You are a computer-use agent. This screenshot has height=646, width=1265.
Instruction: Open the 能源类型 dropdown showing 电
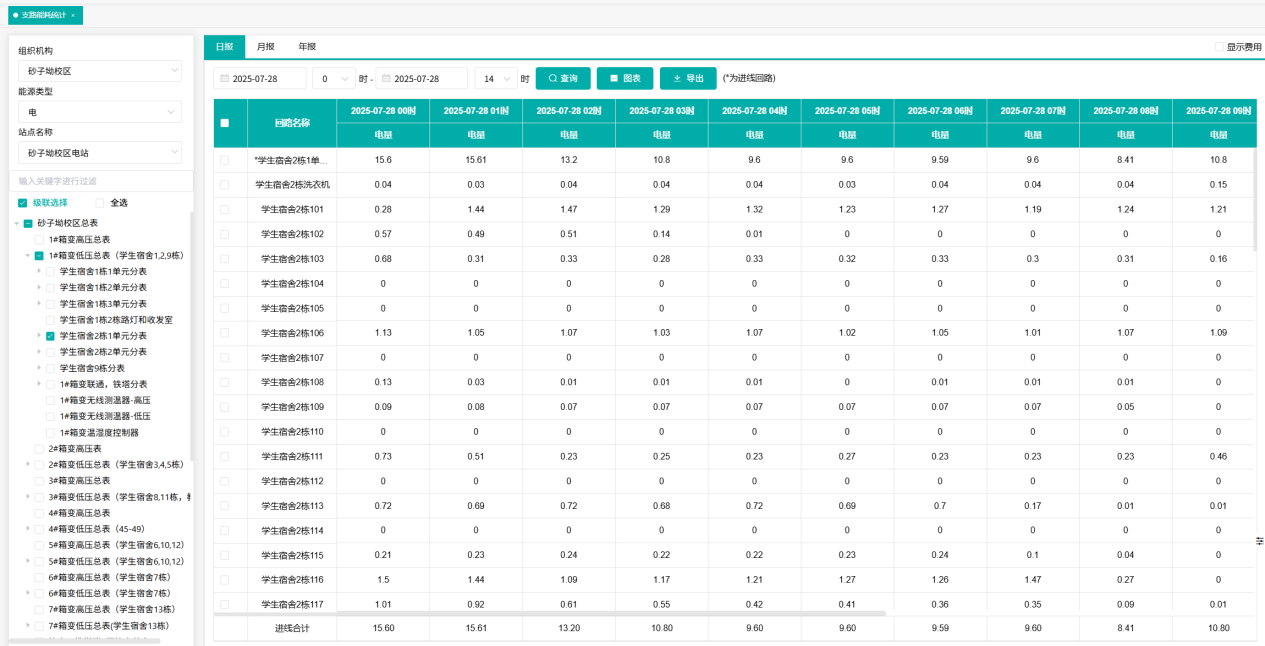pos(100,112)
